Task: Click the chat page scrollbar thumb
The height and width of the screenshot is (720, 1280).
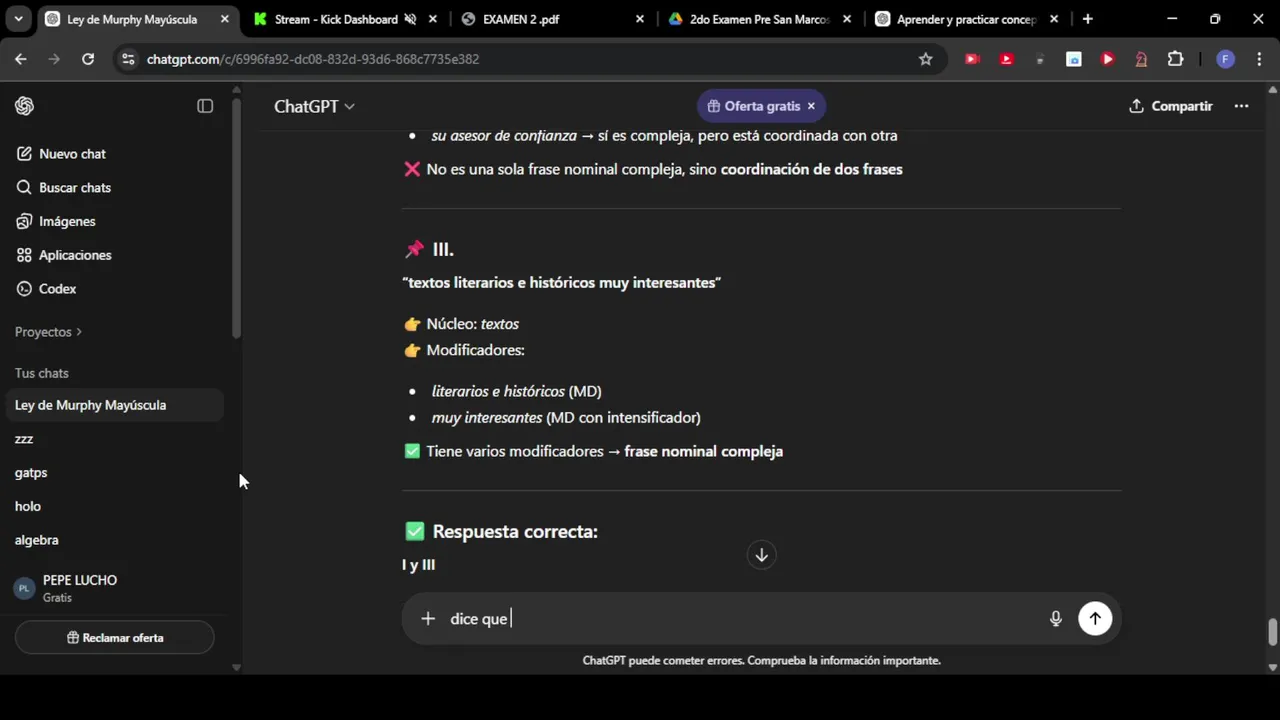Action: (1272, 633)
